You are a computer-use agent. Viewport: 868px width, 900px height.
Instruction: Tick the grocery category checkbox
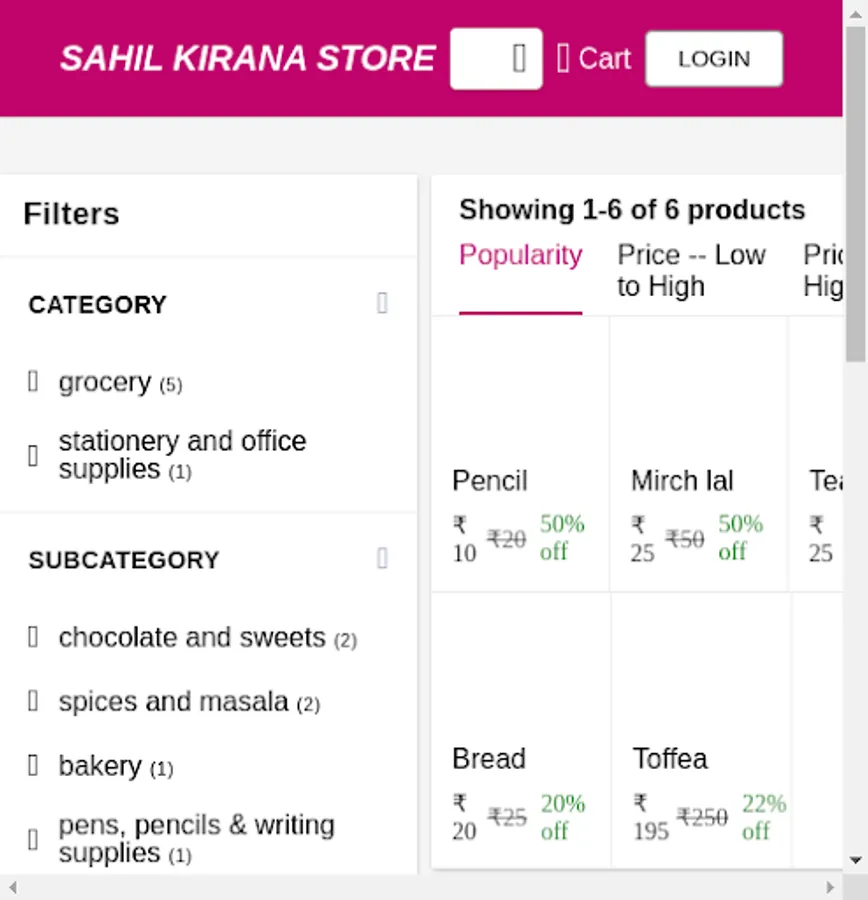click(33, 381)
